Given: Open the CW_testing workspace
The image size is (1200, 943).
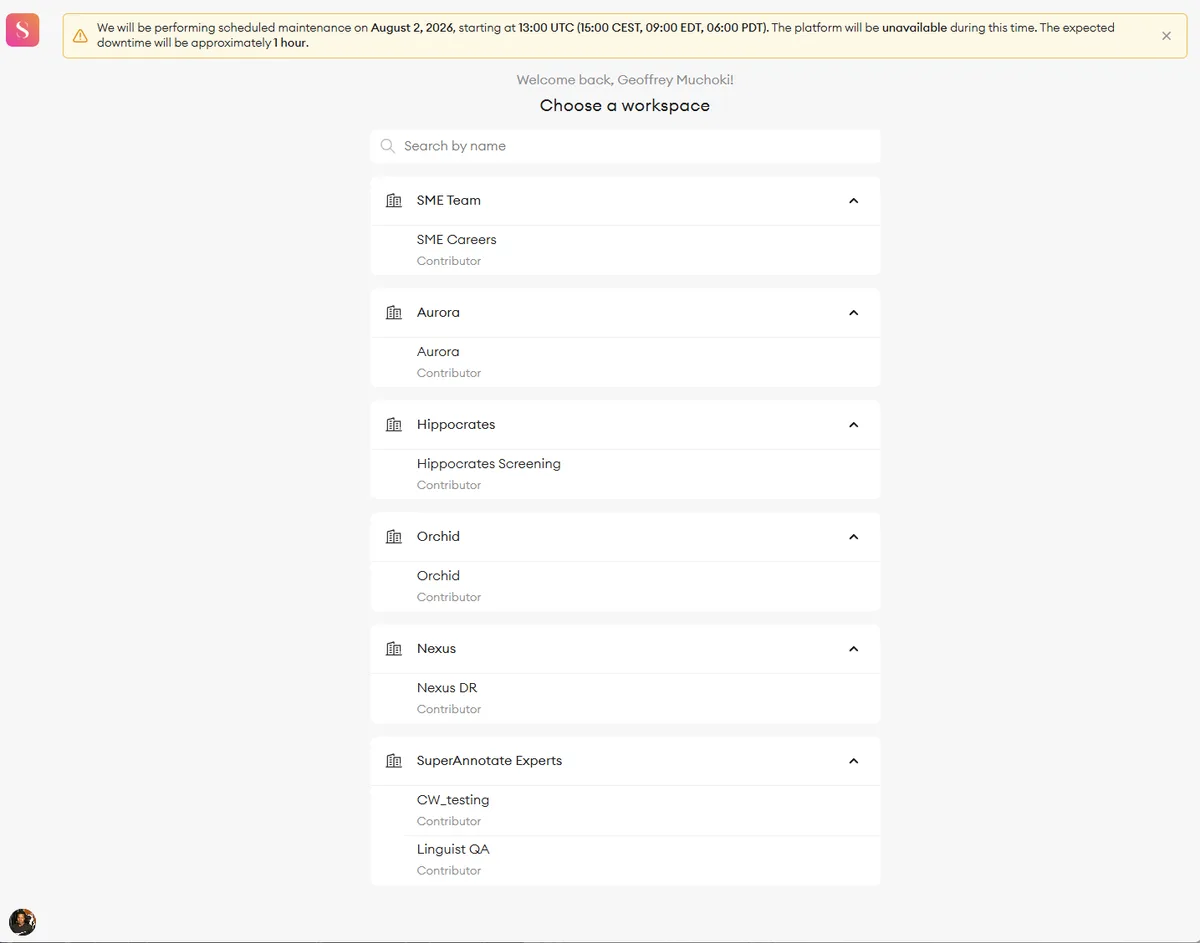Looking at the screenshot, I should pyautogui.click(x=625, y=810).
